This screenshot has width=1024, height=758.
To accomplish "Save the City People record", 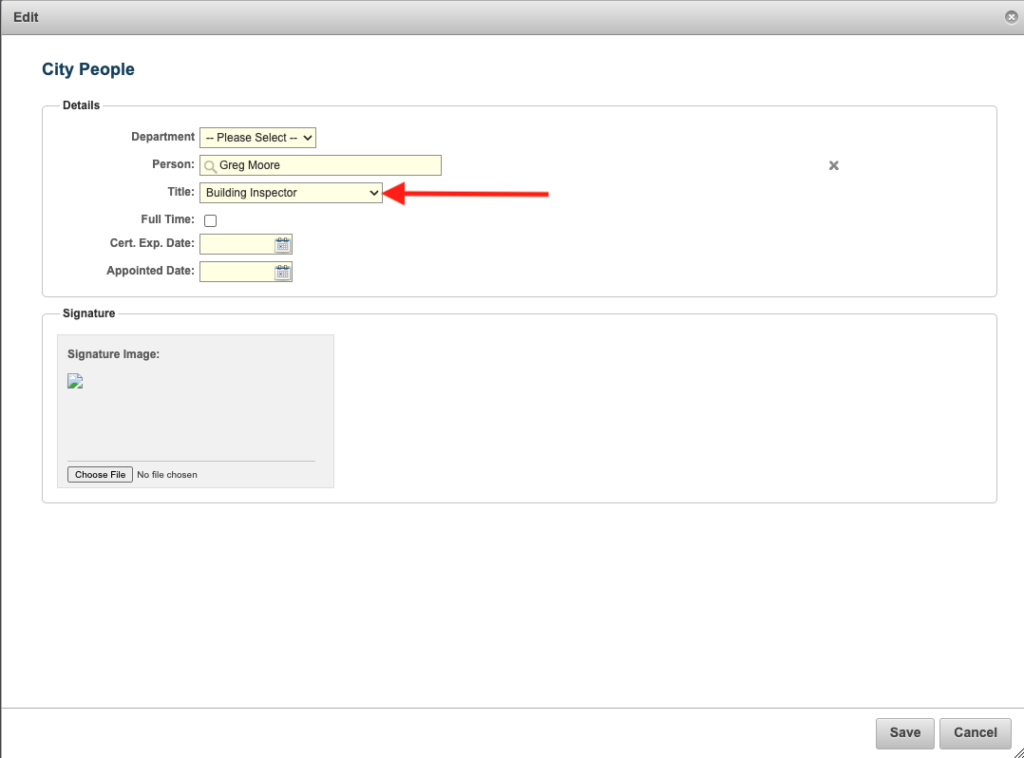I will point(905,733).
